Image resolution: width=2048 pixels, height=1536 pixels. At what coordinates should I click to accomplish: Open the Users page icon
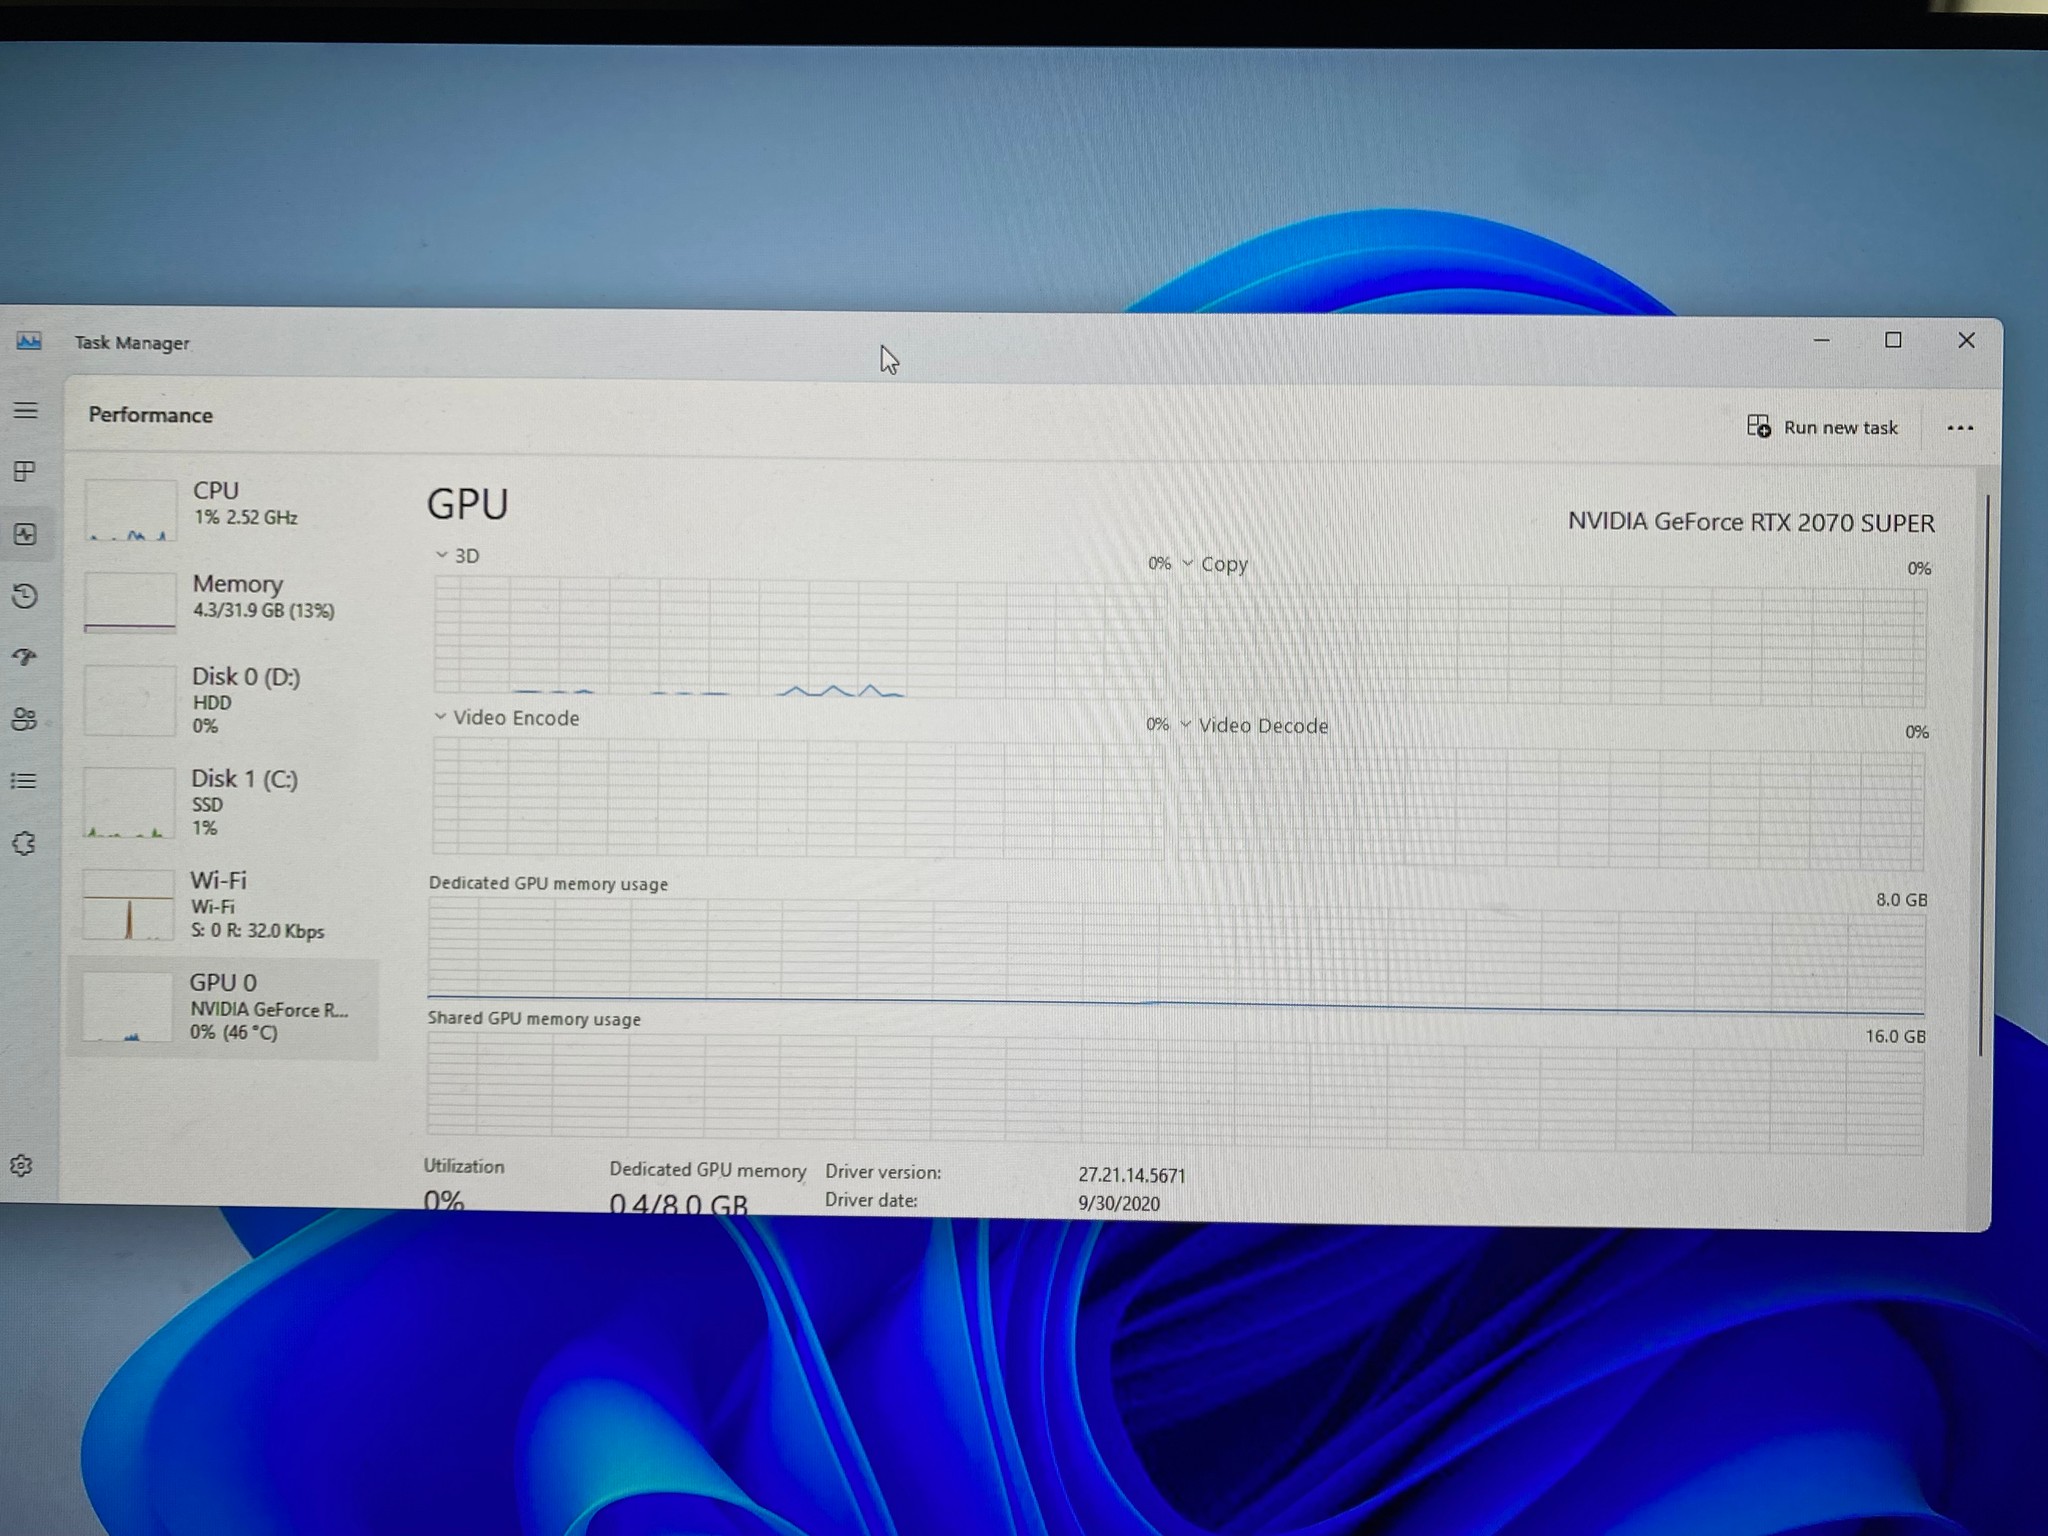click(24, 719)
